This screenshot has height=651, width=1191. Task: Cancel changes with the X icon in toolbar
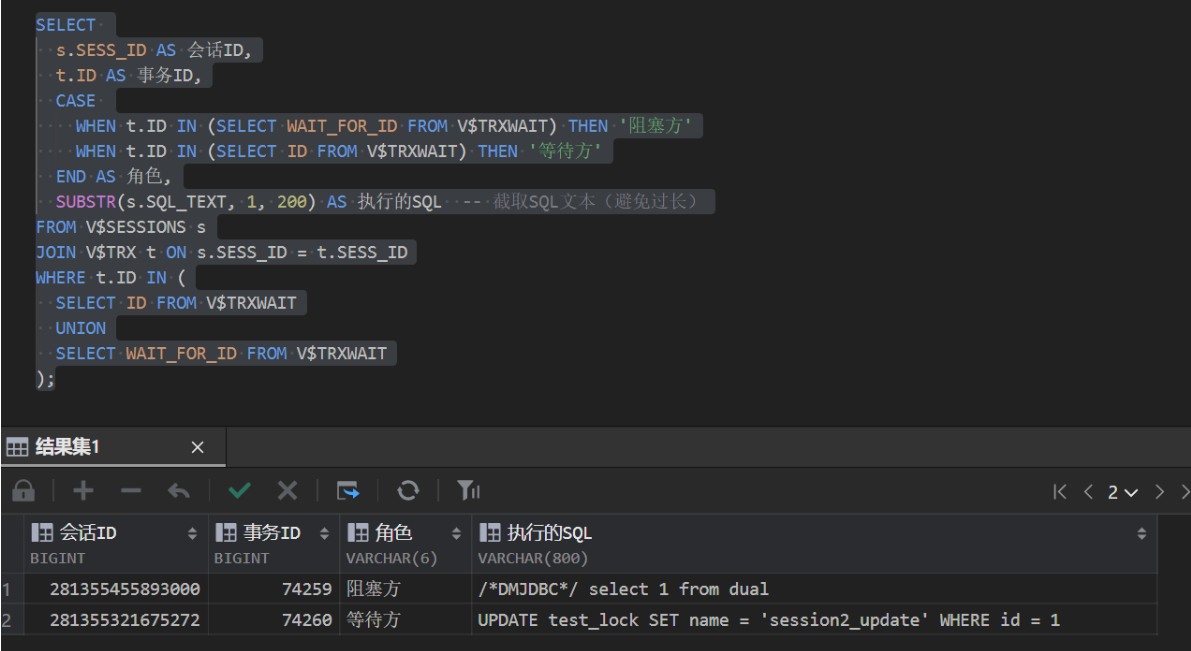click(287, 491)
